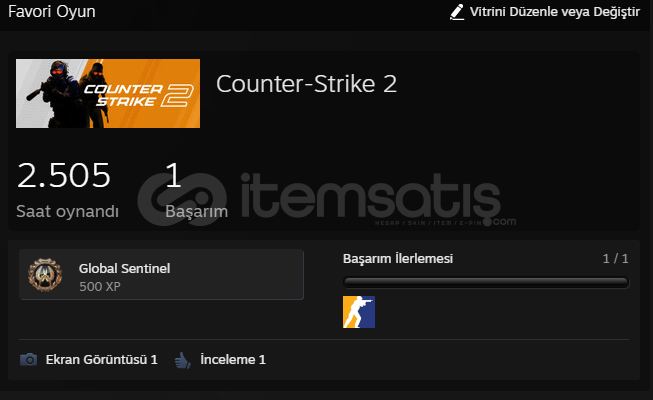Click the thumbs-up review icon
The height and width of the screenshot is (400, 653).
click(x=182, y=360)
